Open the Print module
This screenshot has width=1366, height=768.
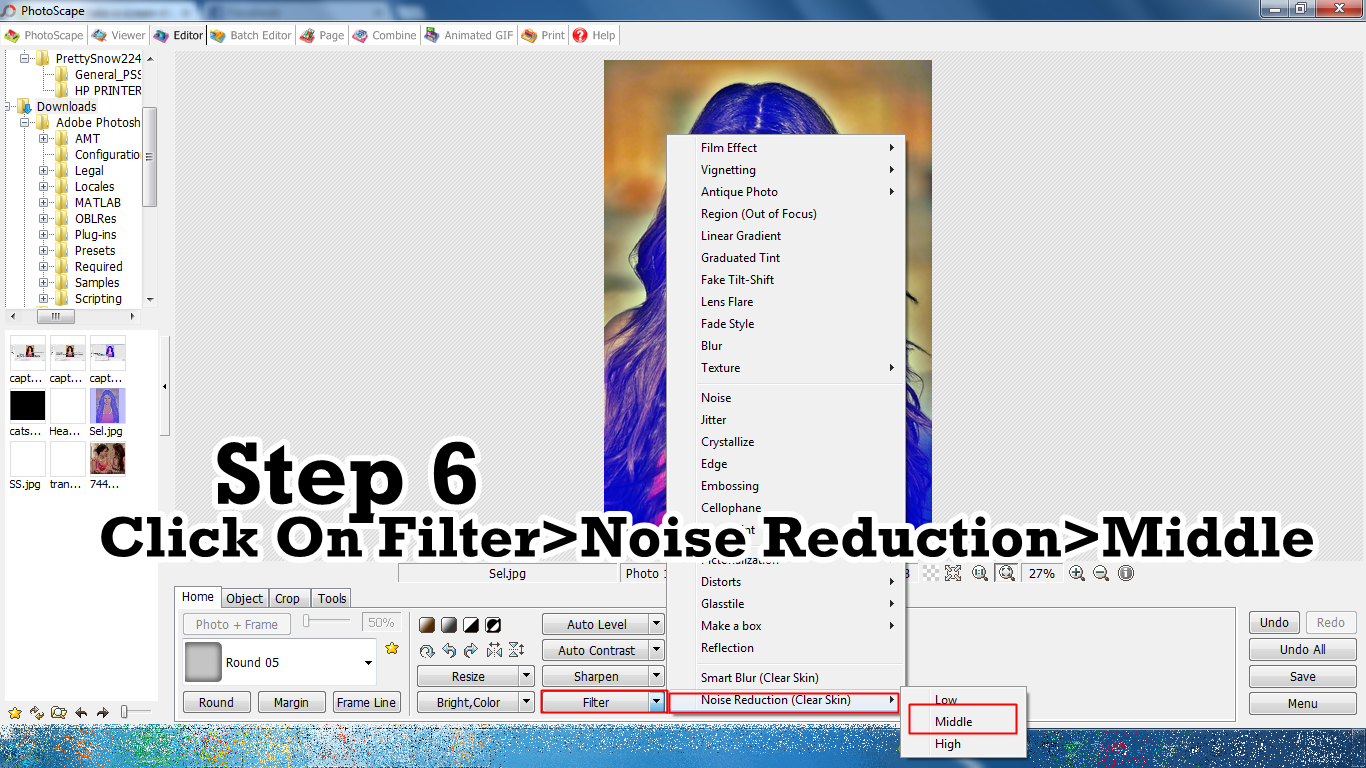tap(542, 35)
